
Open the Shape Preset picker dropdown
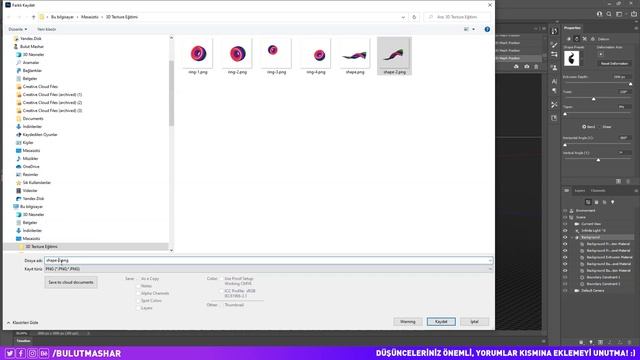(583, 58)
